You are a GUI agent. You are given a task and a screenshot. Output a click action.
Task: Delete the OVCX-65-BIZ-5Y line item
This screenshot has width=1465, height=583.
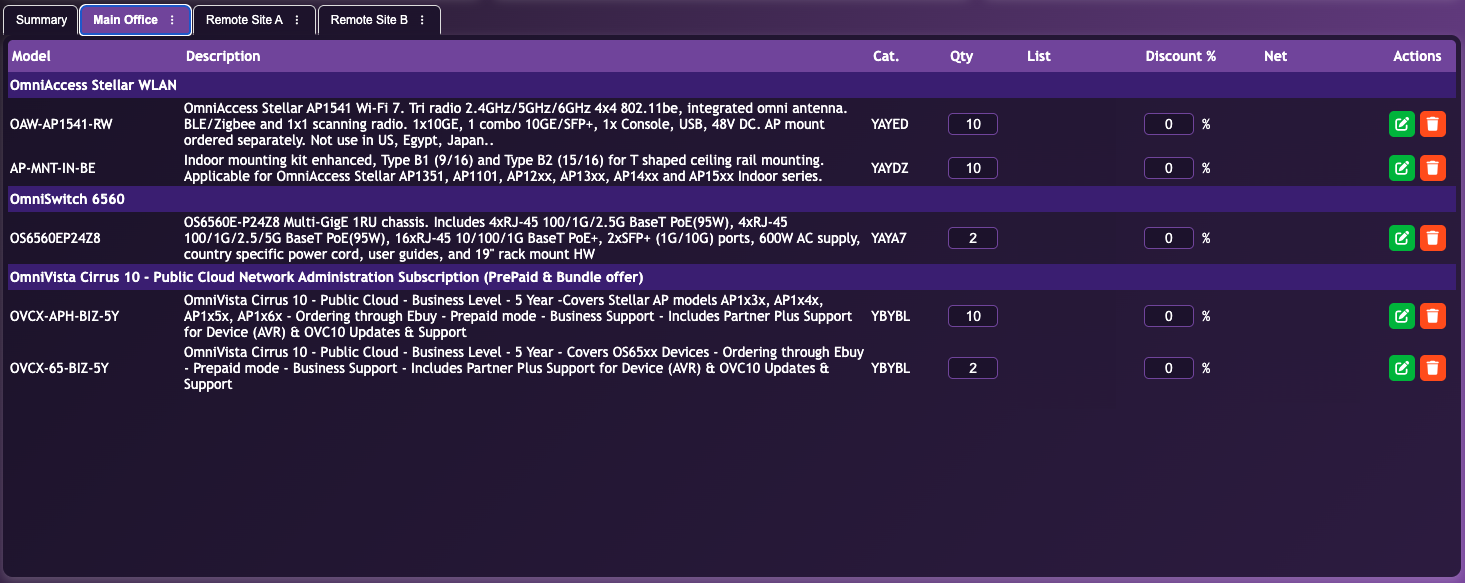click(x=1433, y=368)
